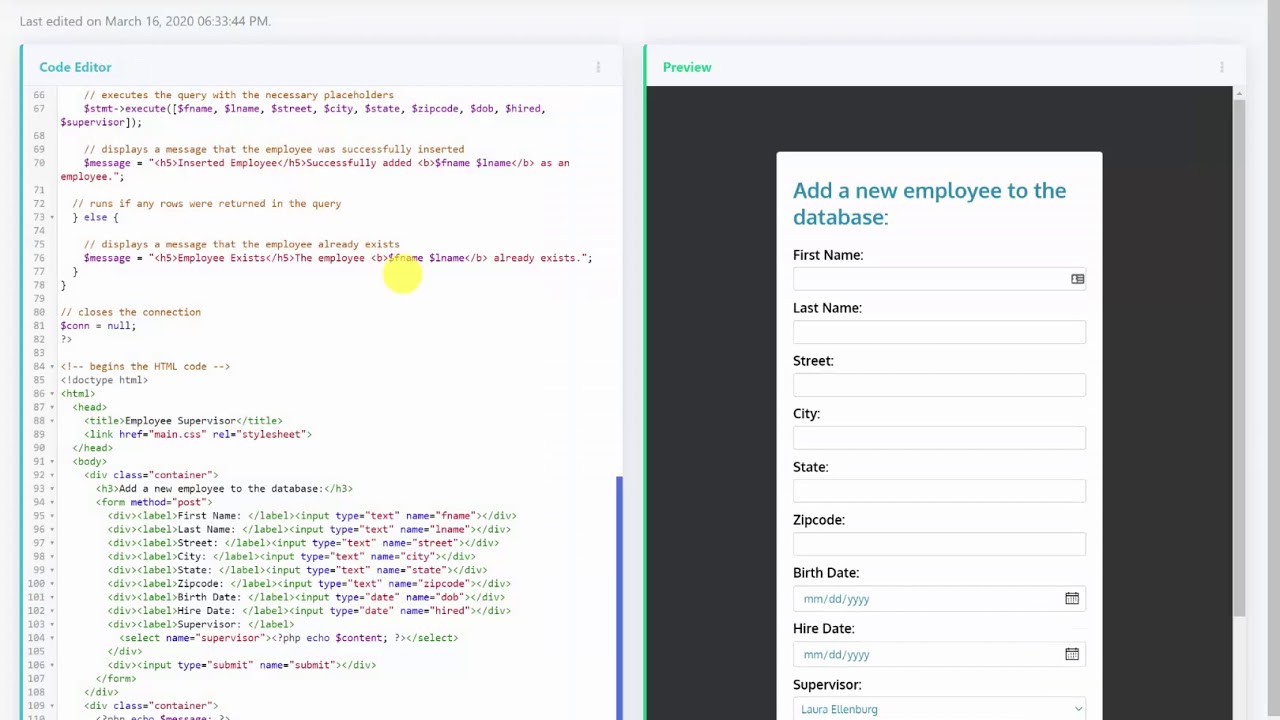
Task: Click line number 80 in the gutter
Action: tap(38, 312)
